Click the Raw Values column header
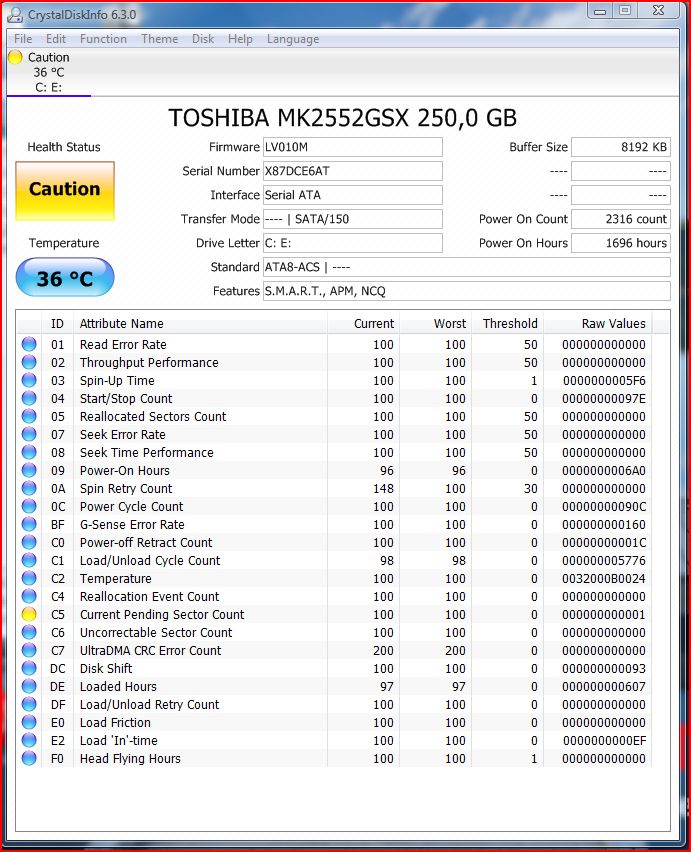Image resolution: width=691 pixels, height=852 pixels. 598,324
